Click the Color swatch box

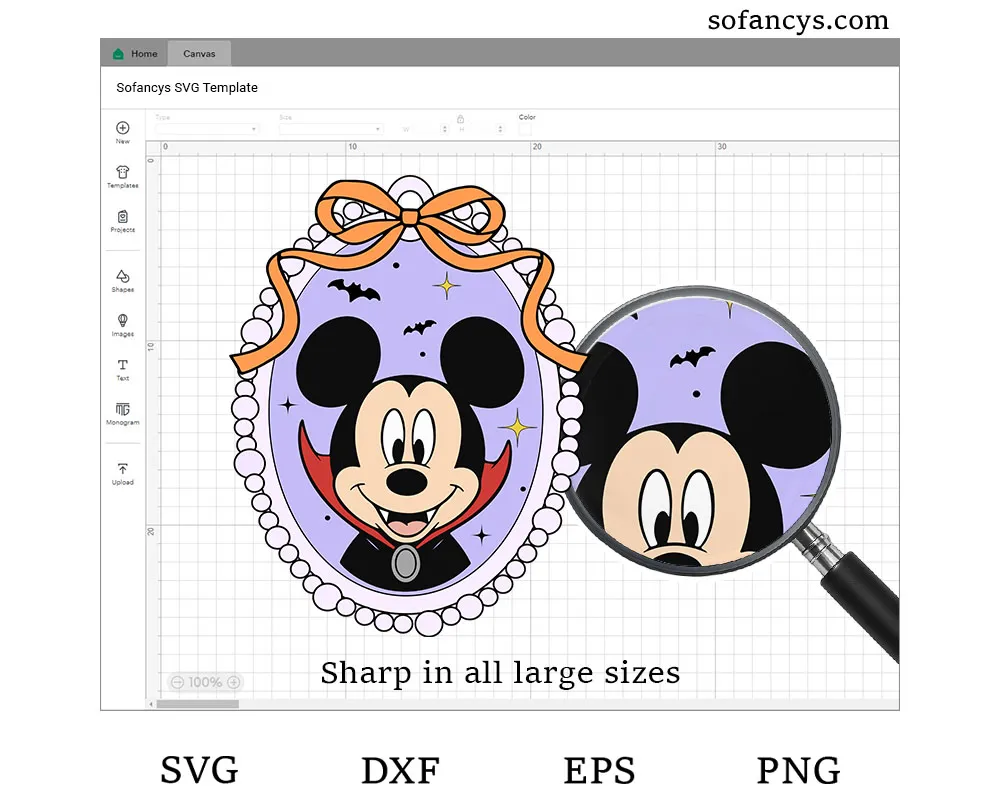(x=525, y=130)
